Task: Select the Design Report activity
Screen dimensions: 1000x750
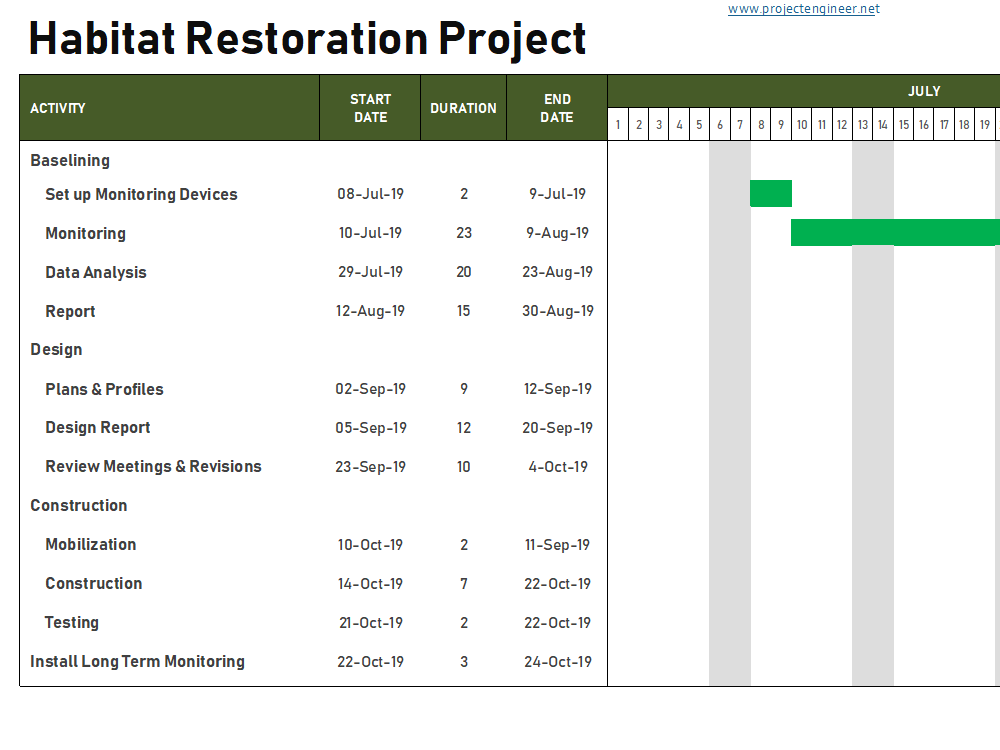Action: 98,427
